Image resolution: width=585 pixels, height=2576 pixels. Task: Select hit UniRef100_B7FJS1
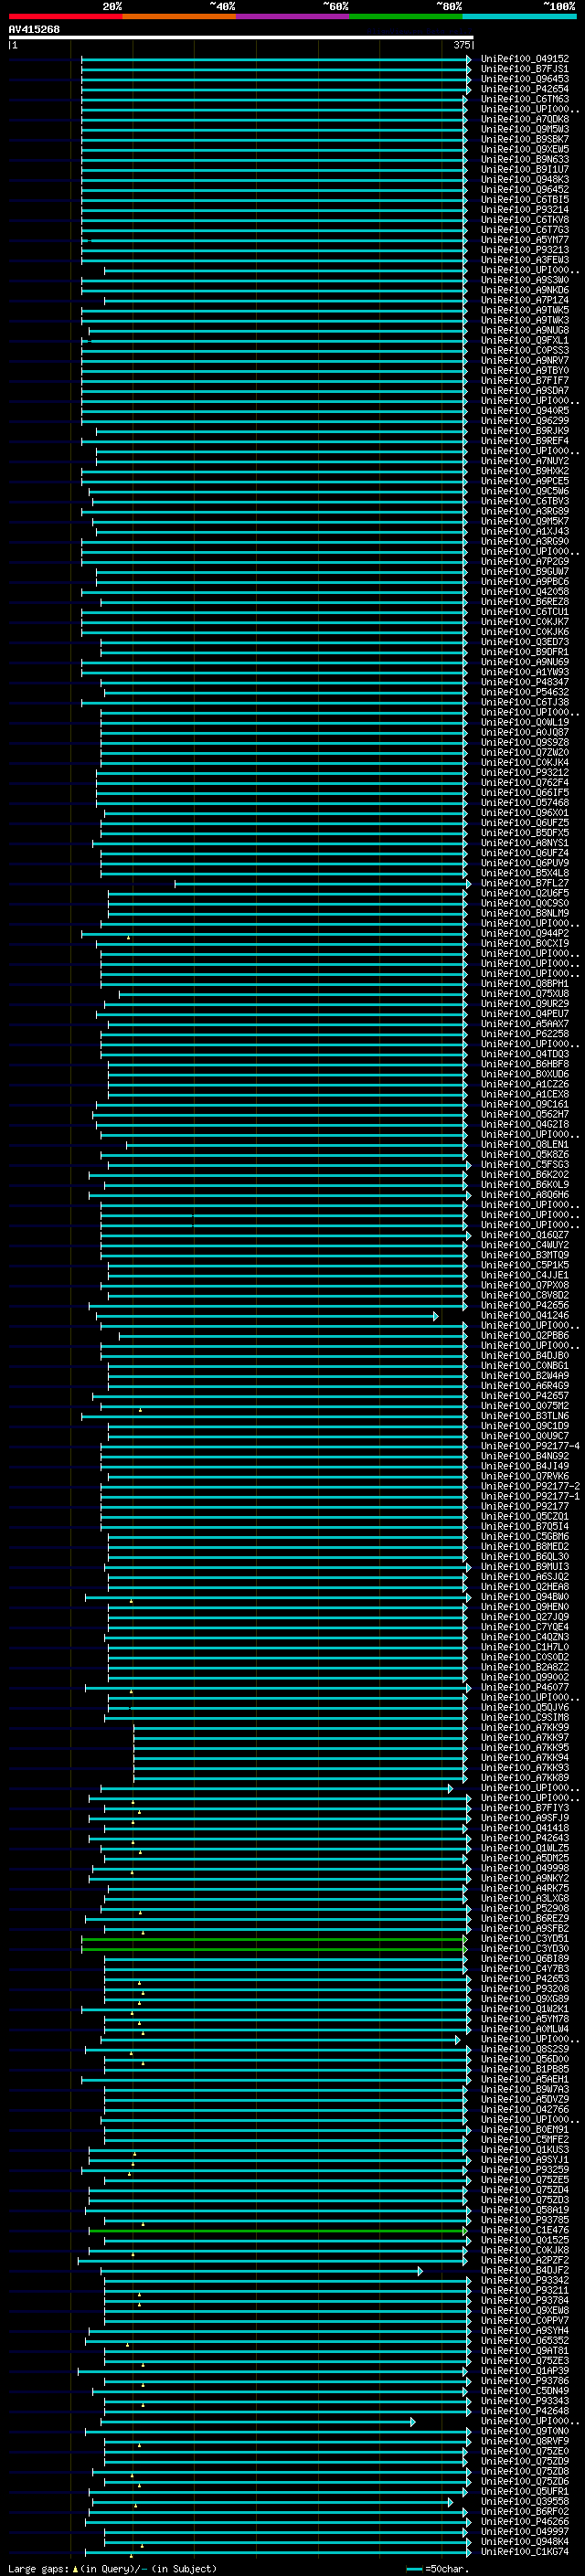pos(525,69)
